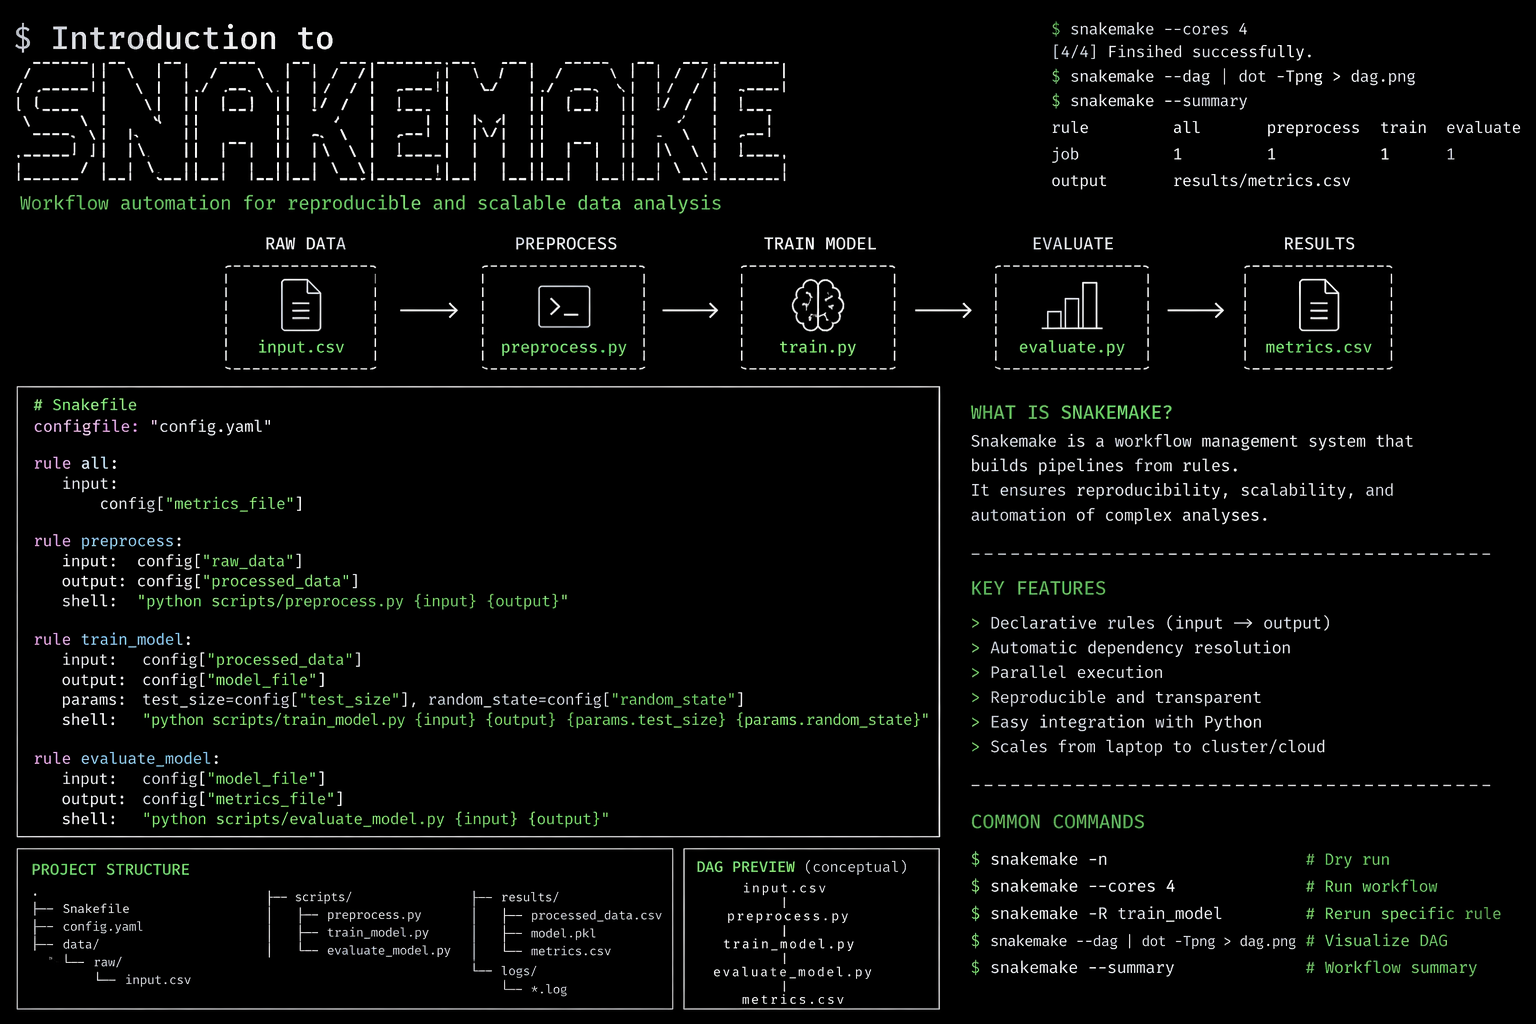Select 'train_model.py' under scripts/ folder
The image size is (1536, 1024).
pos(377,933)
